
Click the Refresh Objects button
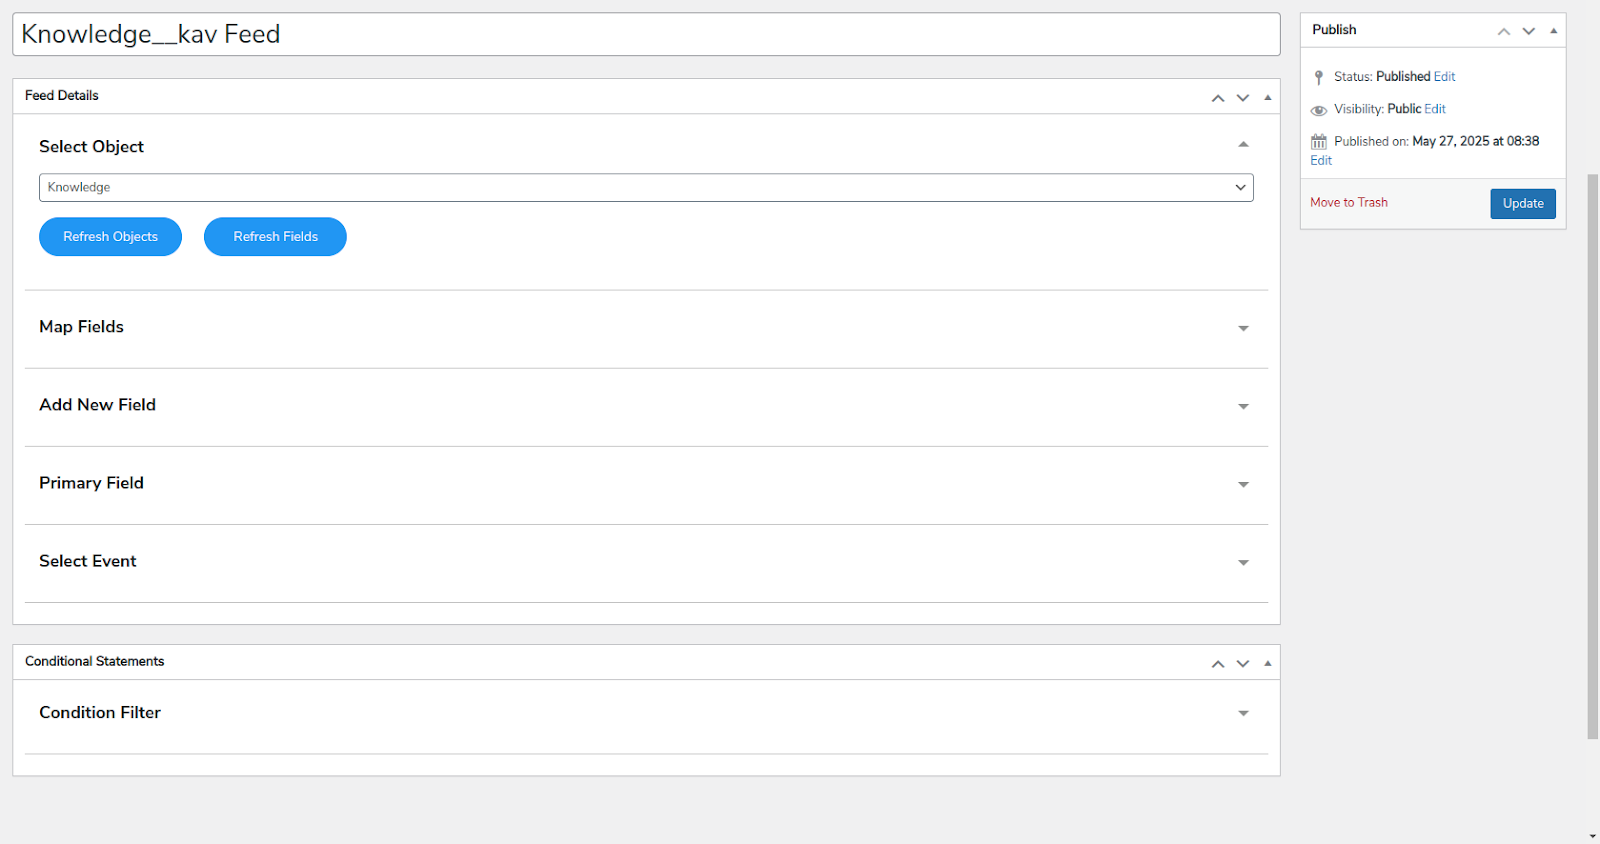[x=110, y=237]
